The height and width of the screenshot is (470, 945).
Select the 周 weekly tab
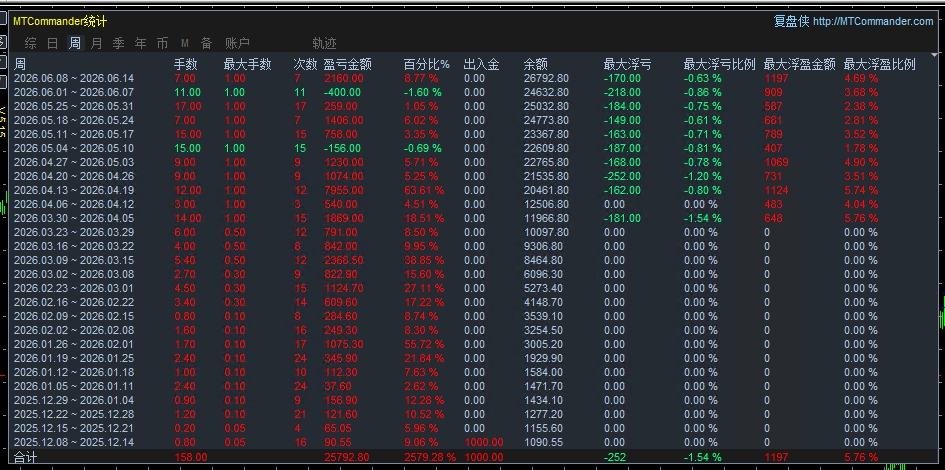(x=75, y=43)
